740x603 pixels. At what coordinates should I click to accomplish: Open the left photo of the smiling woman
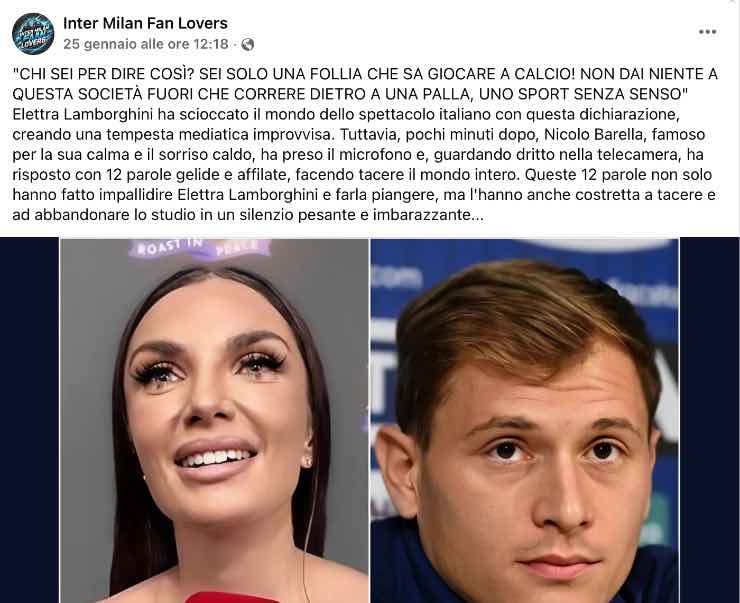pos(214,421)
